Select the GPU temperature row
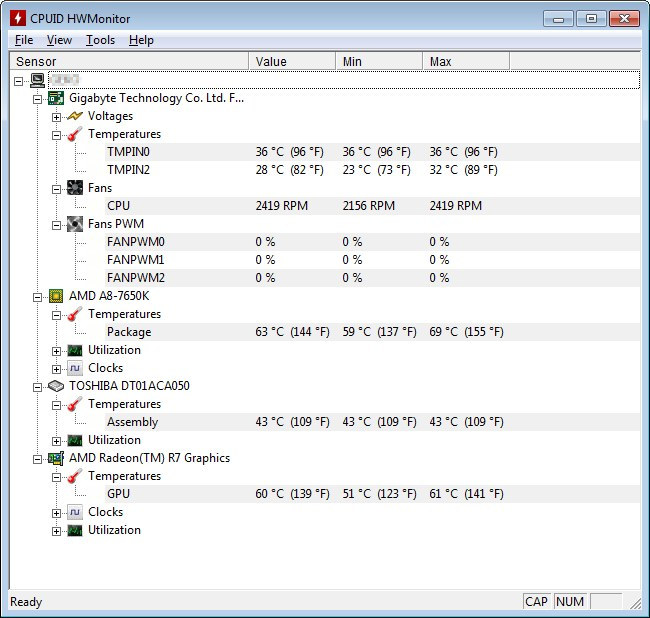This screenshot has height=618, width=650. (x=372, y=494)
